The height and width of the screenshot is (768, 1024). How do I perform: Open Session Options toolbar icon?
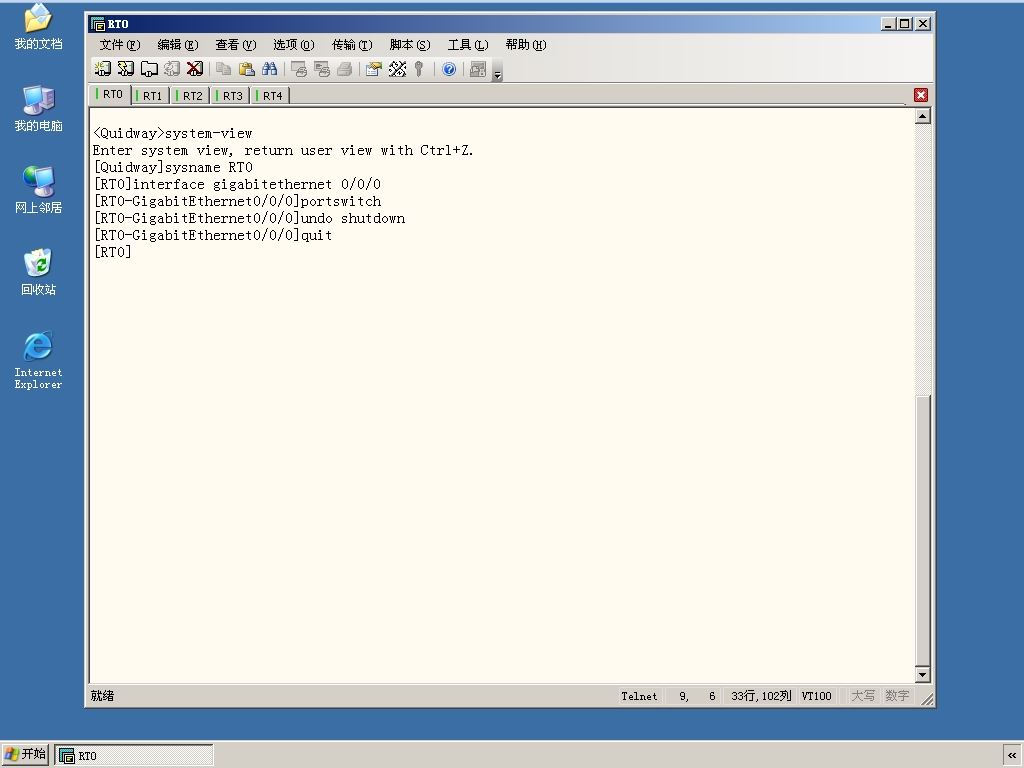click(374, 69)
